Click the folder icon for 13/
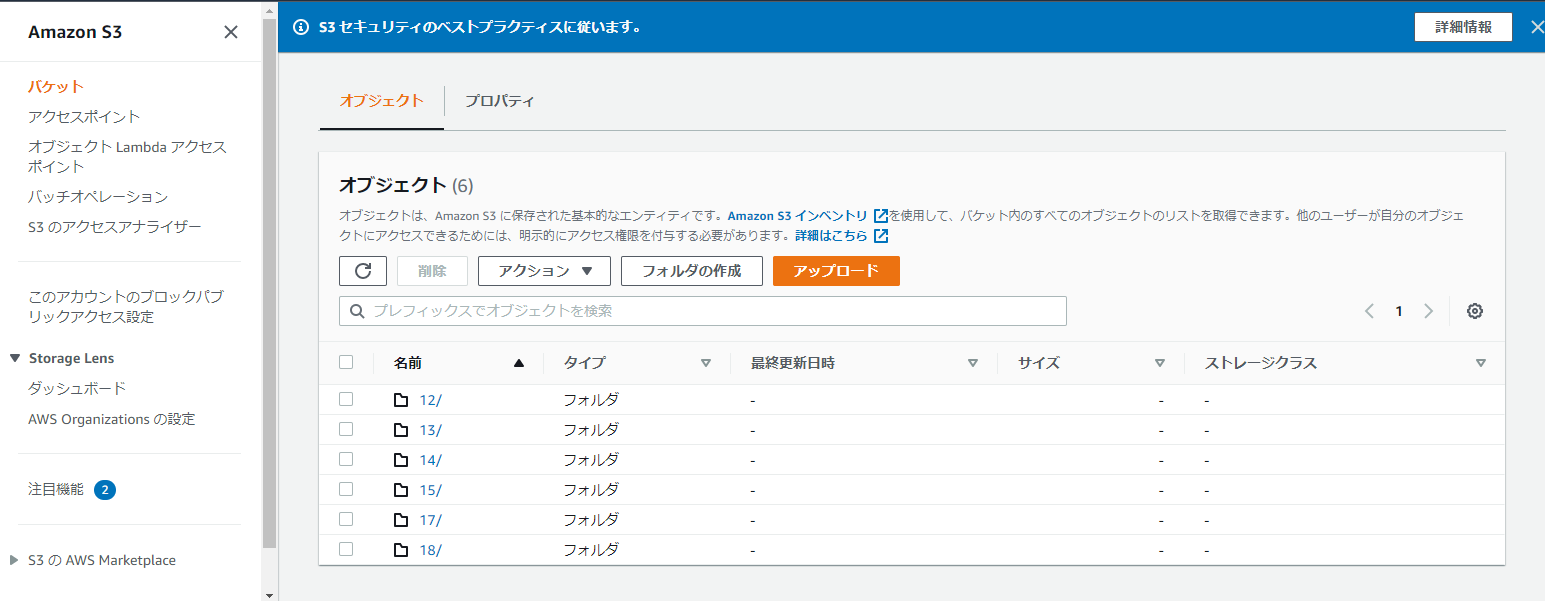 (401, 430)
